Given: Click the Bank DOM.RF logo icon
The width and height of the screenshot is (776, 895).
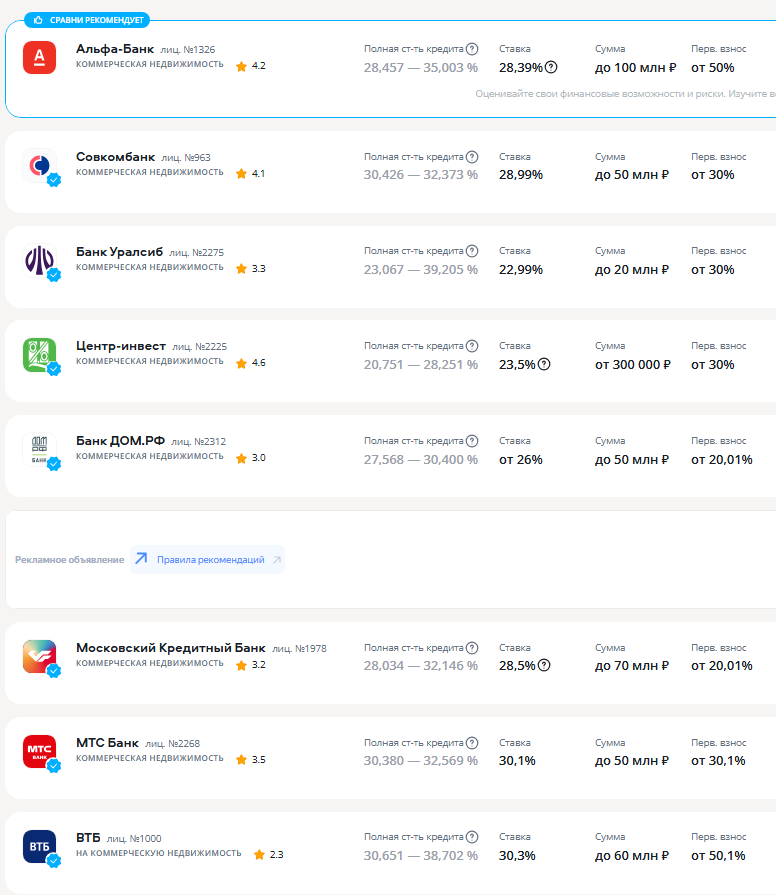Looking at the screenshot, I should tap(39, 450).
